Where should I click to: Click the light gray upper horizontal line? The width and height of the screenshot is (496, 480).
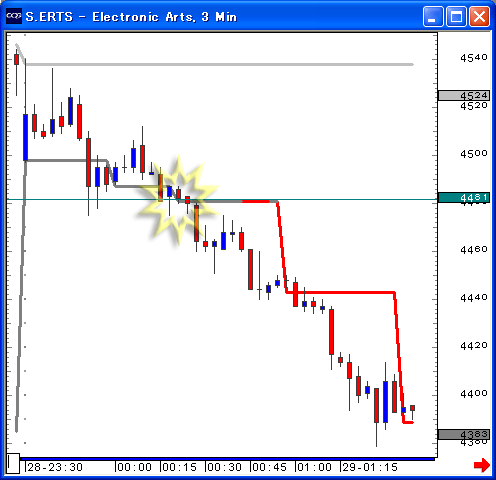tap(220, 64)
